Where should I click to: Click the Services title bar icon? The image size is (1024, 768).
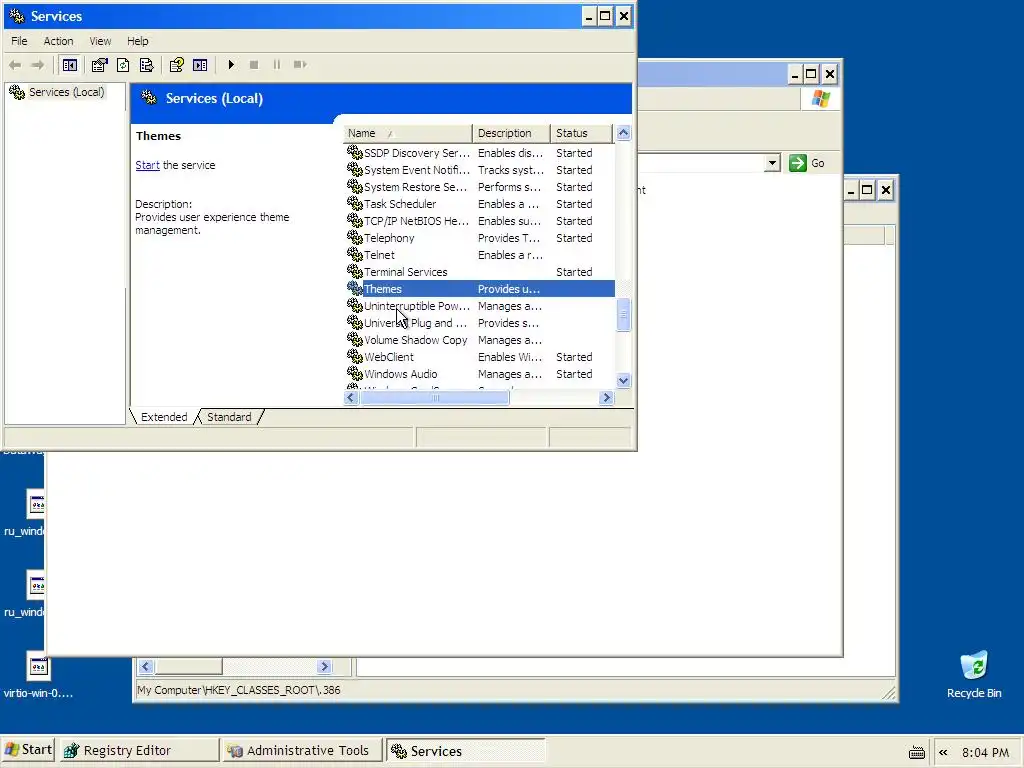click(x=16, y=16)
